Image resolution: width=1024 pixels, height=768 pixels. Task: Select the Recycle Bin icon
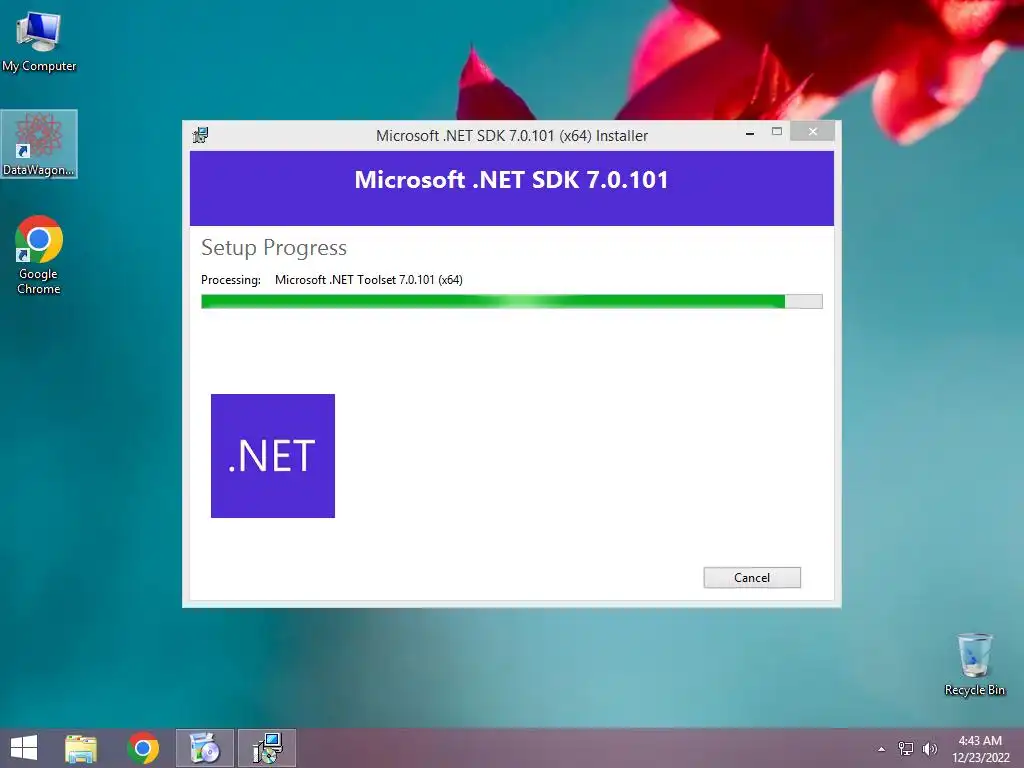[974, 664]
